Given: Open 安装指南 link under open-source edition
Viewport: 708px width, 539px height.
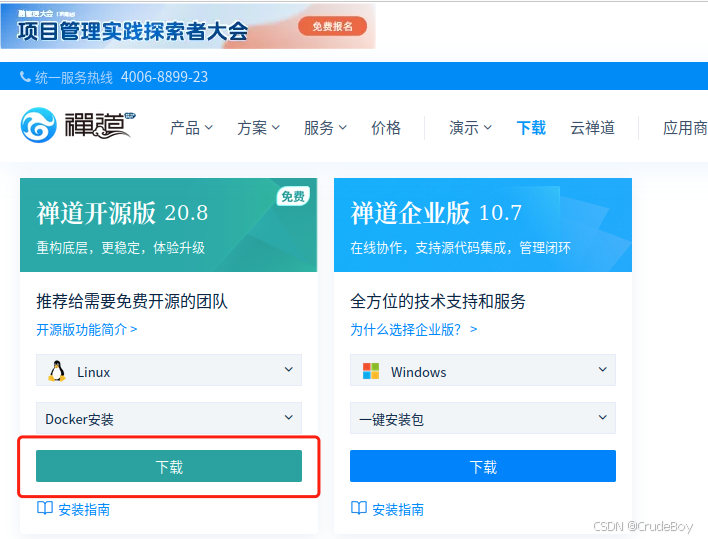Looking at the screenshot, I should (x=84, y=510).
